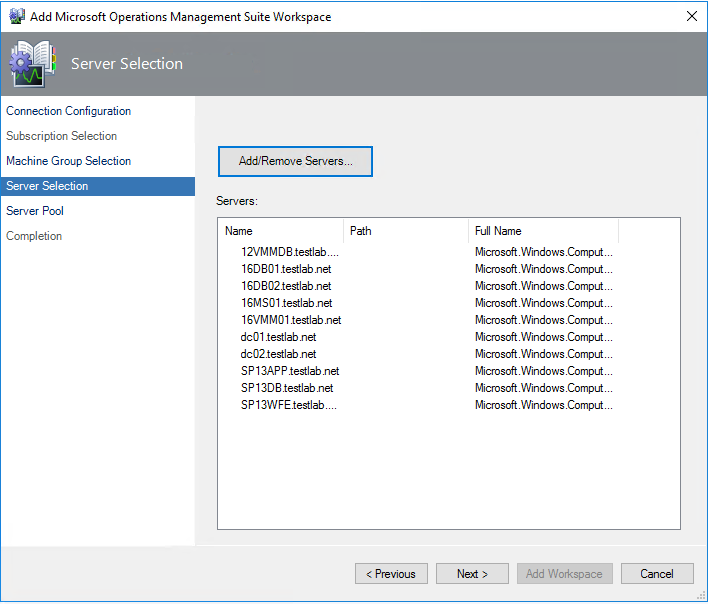Select the SP13APP.testlab.net server row
Screen dimensions: 709x604
tap(289, 371)
